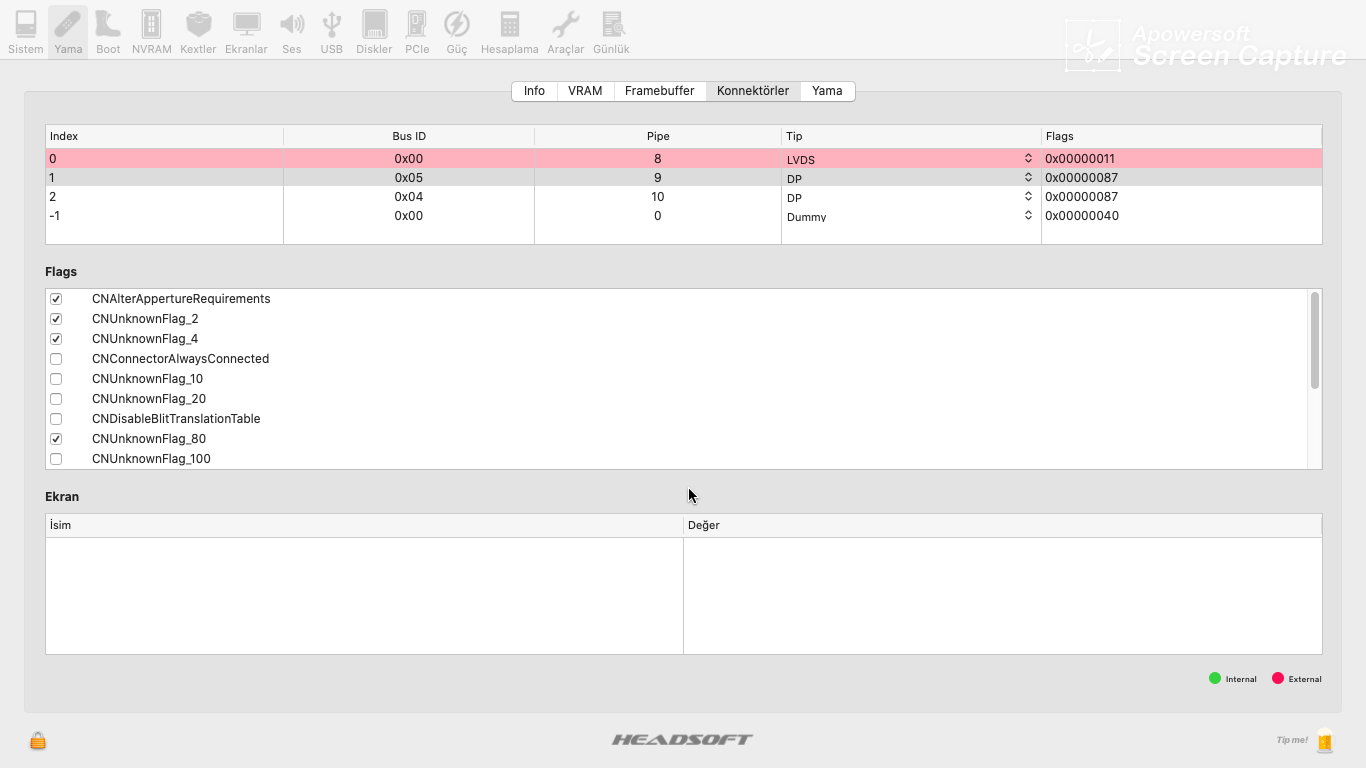Open the Araçlar toolbar section

[565, 30]
